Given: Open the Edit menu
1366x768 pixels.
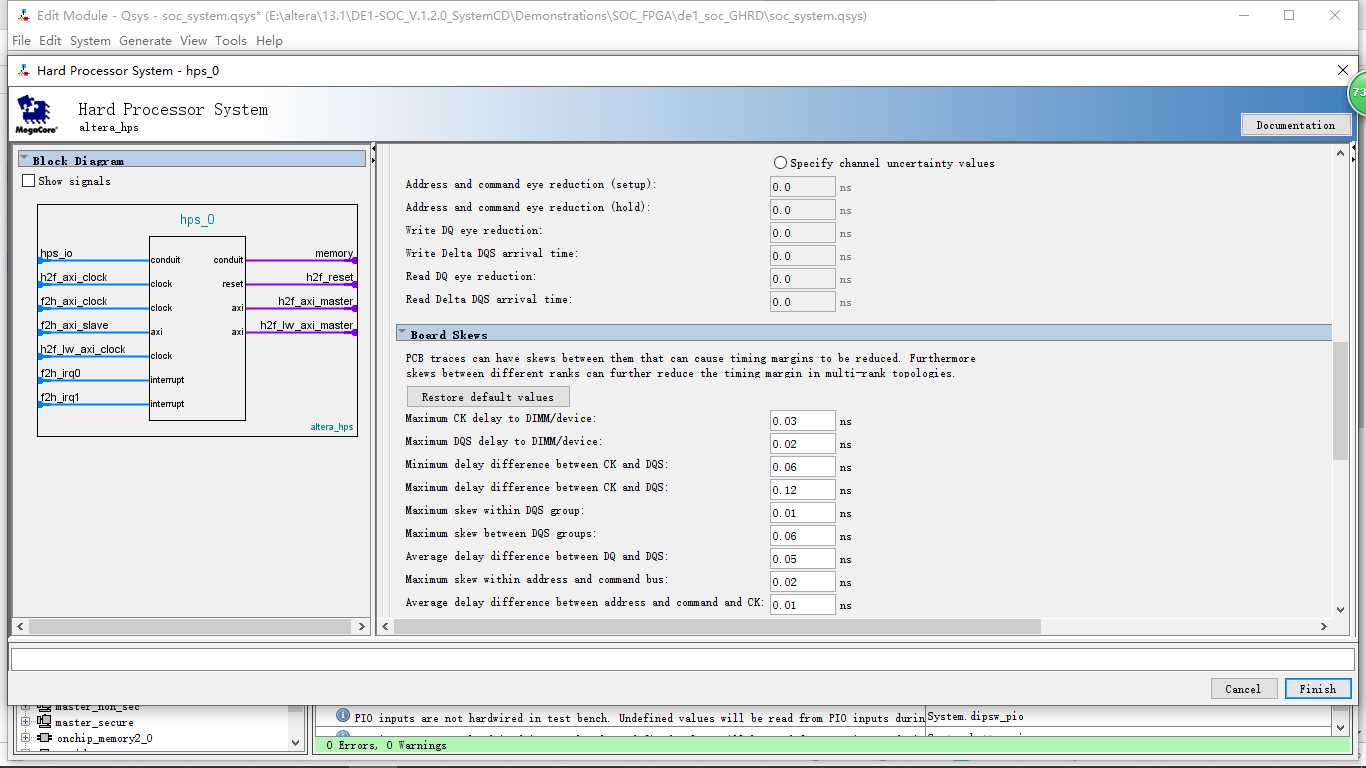Looking at the screenshot, I should [x=50, y=41].
